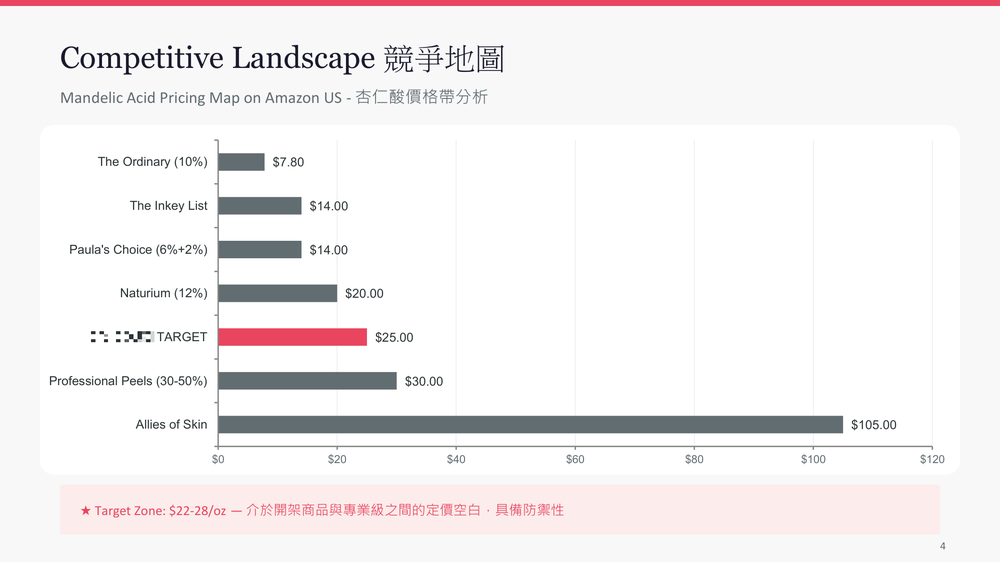Select the $7.80 value label
This screenshot has width=1000, height=562.
[288, 162]
